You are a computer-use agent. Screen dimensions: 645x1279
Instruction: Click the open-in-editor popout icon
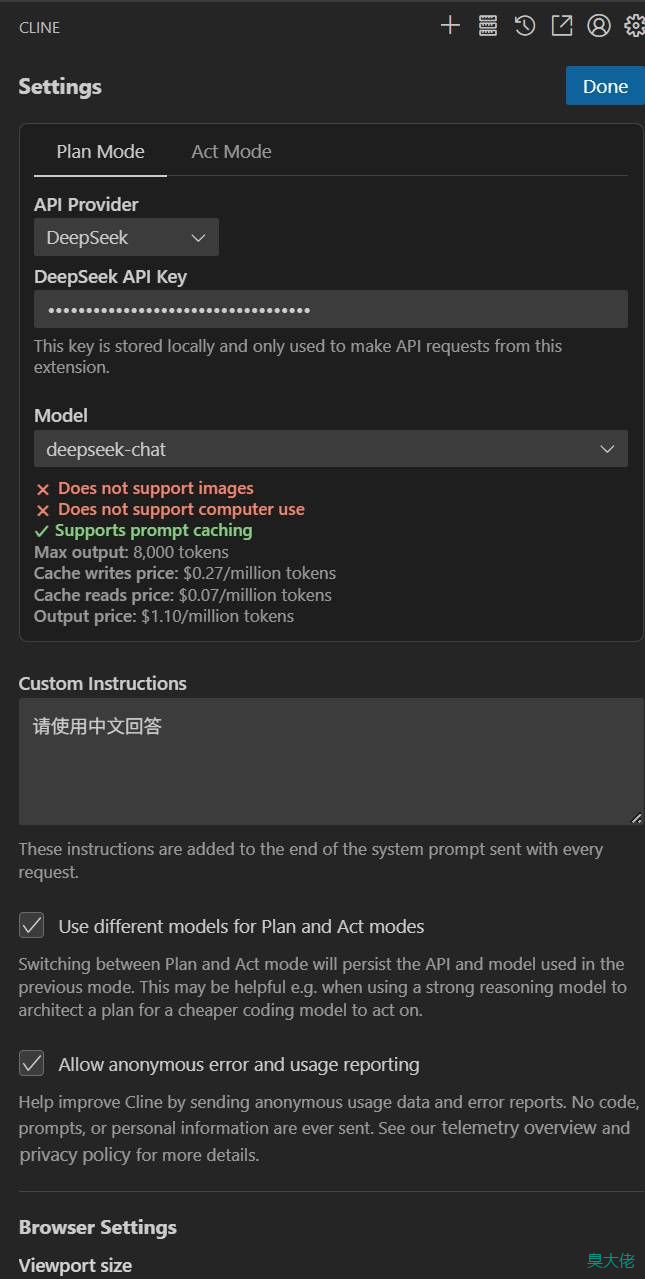click(x=562, y=26)
